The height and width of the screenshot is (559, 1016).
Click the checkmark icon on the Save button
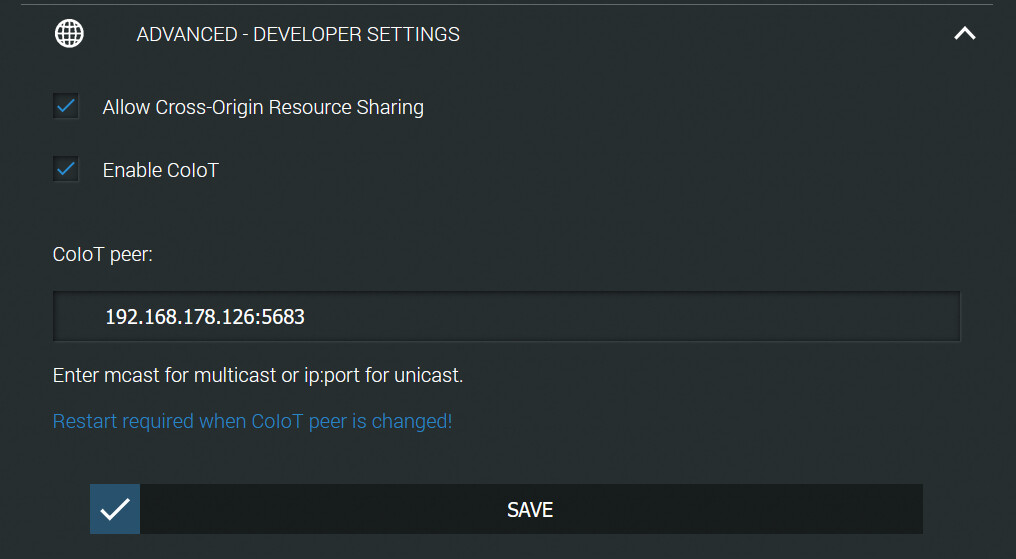click(115, 509)
